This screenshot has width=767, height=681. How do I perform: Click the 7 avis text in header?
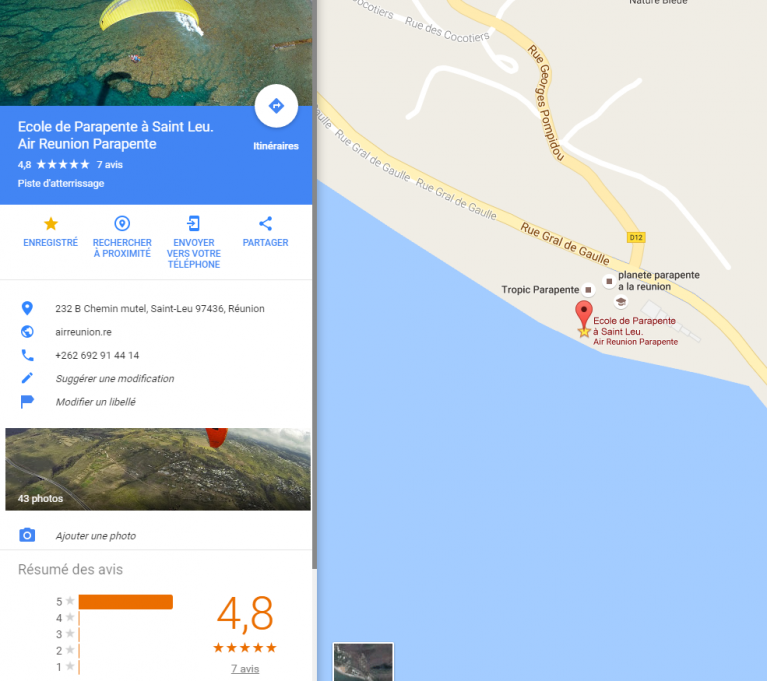(110, 164)
